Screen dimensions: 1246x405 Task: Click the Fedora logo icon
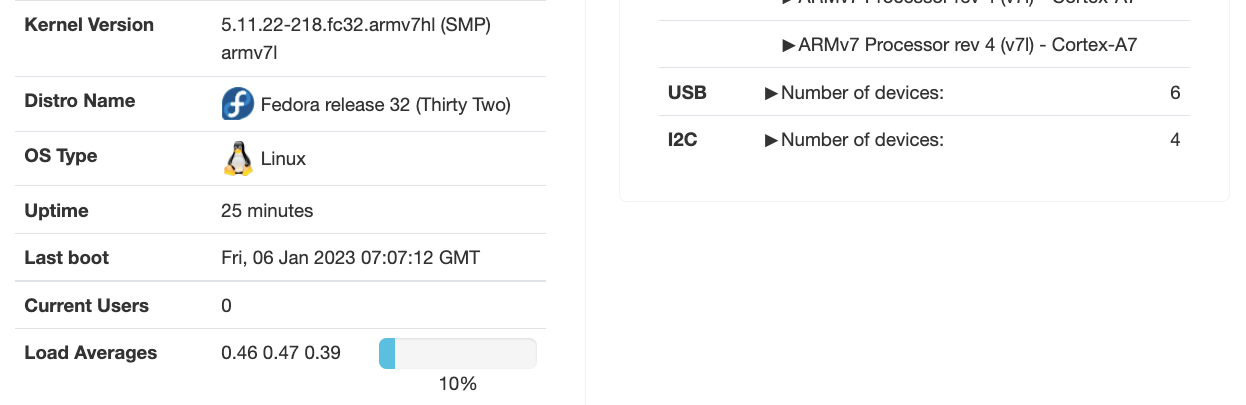238,104
